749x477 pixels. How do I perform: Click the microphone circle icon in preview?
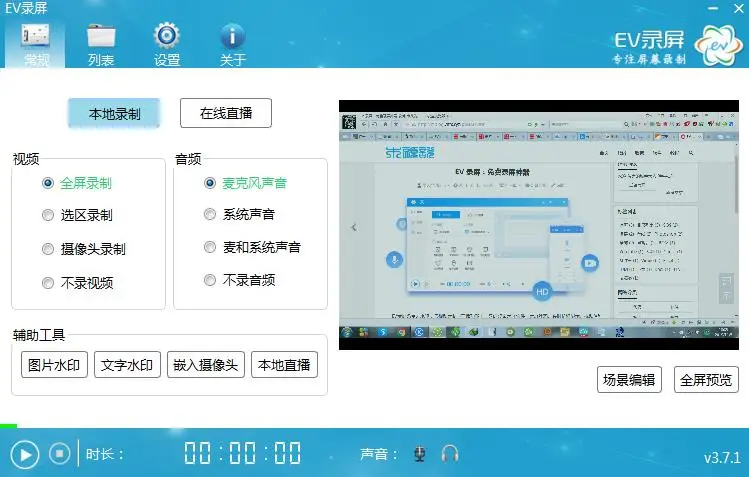coord(394,259)
